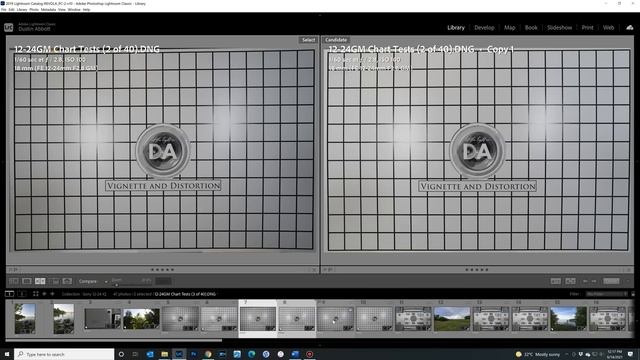Deselect the right Candidate photo using X
The image size is (640, 360).
[629, 270]
